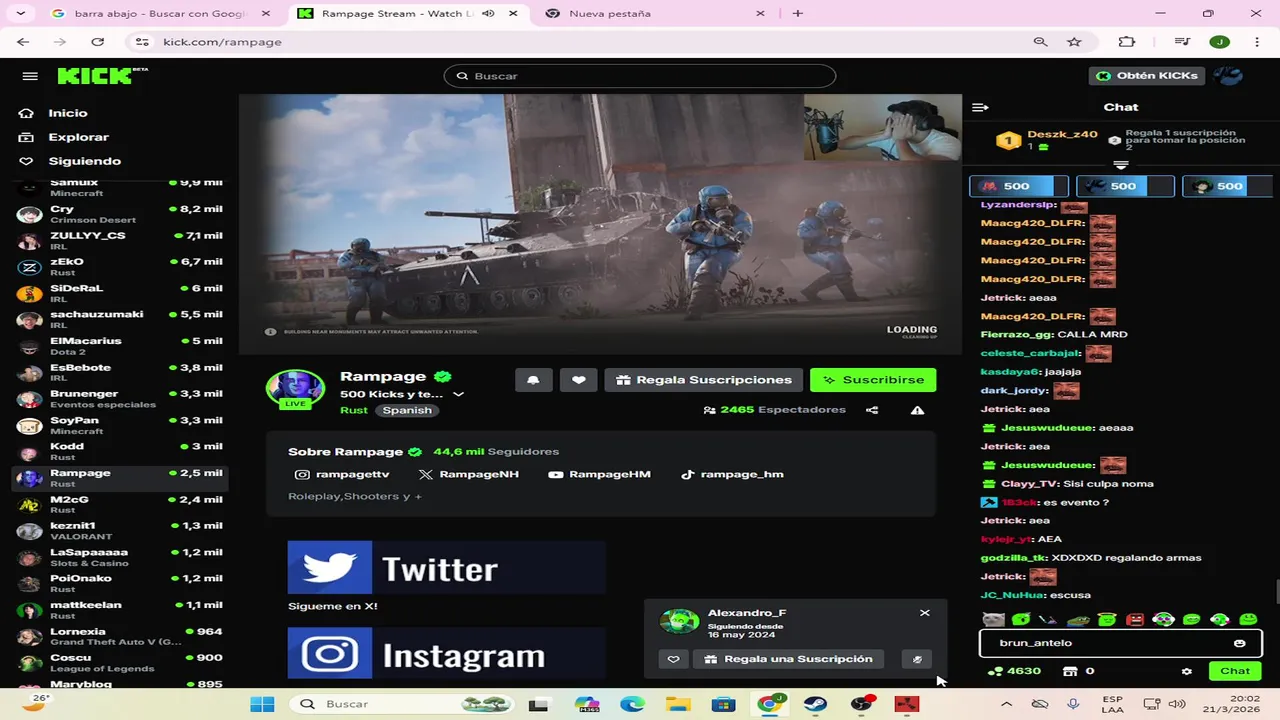Focus the Buscar search field on Kick

(640, 76)
